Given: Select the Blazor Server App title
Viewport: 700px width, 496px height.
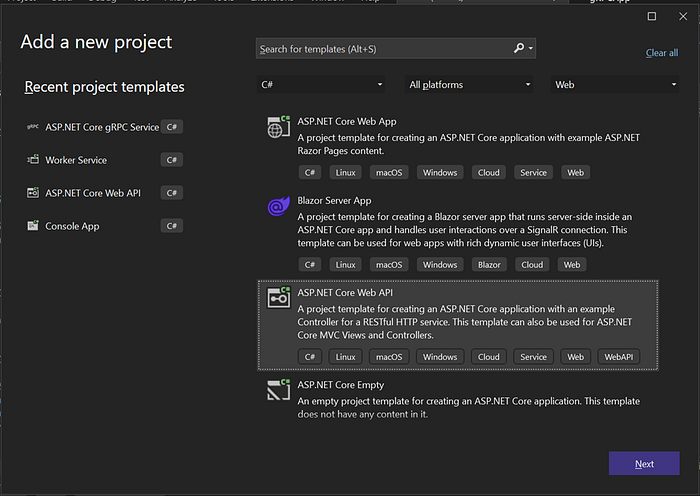Looking at the screenshot, I should (334, 200).
